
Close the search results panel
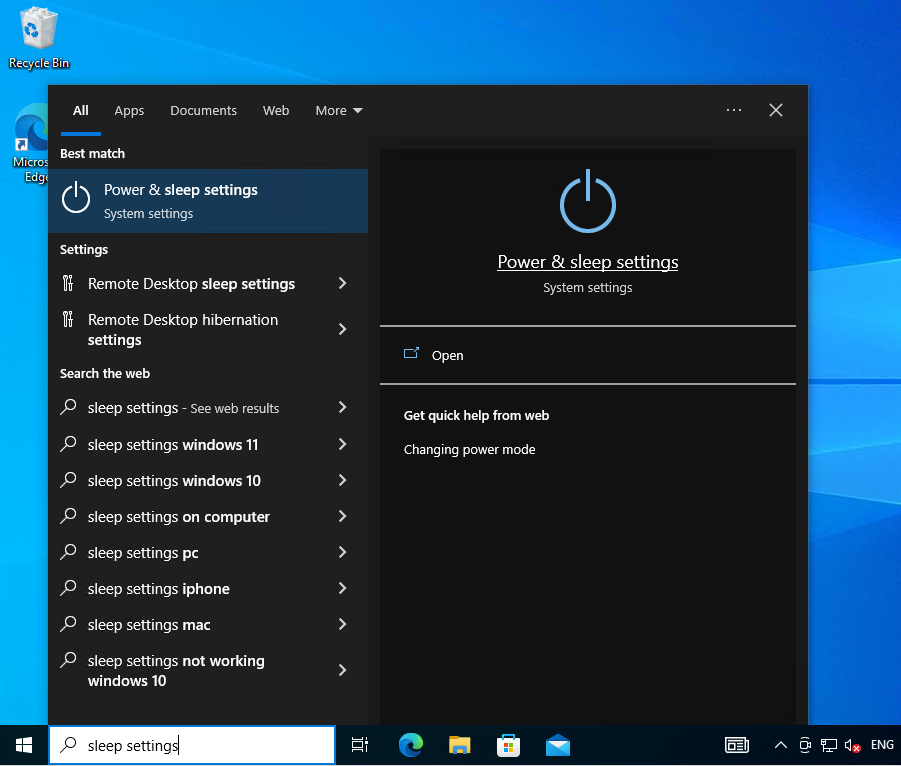[776, 110]
